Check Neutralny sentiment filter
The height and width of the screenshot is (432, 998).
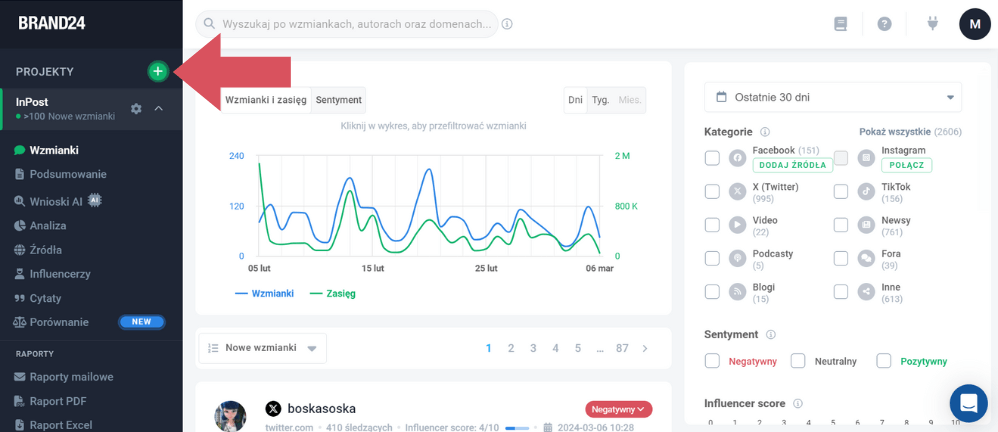(798, 361)
